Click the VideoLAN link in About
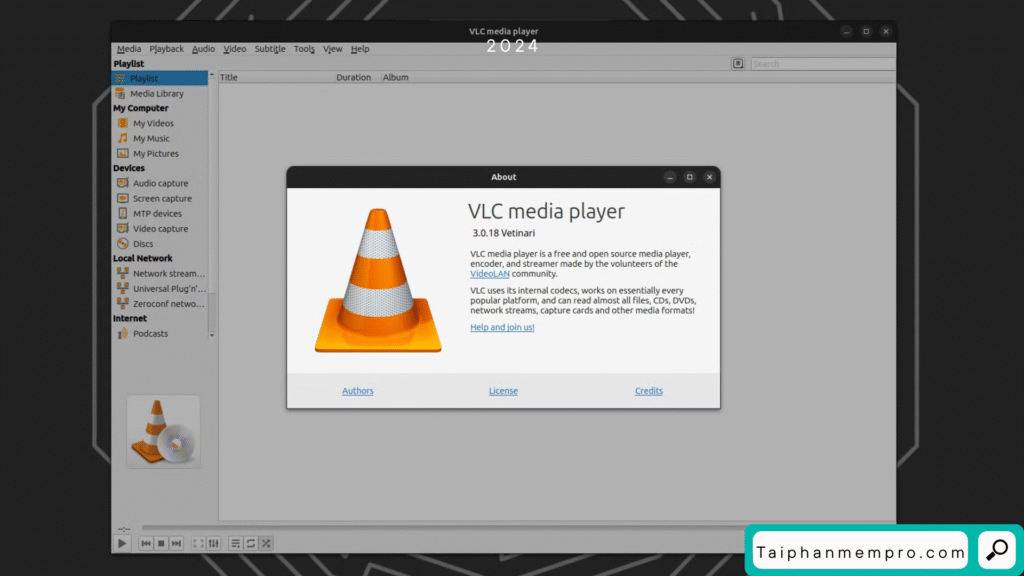 [490, 274]
